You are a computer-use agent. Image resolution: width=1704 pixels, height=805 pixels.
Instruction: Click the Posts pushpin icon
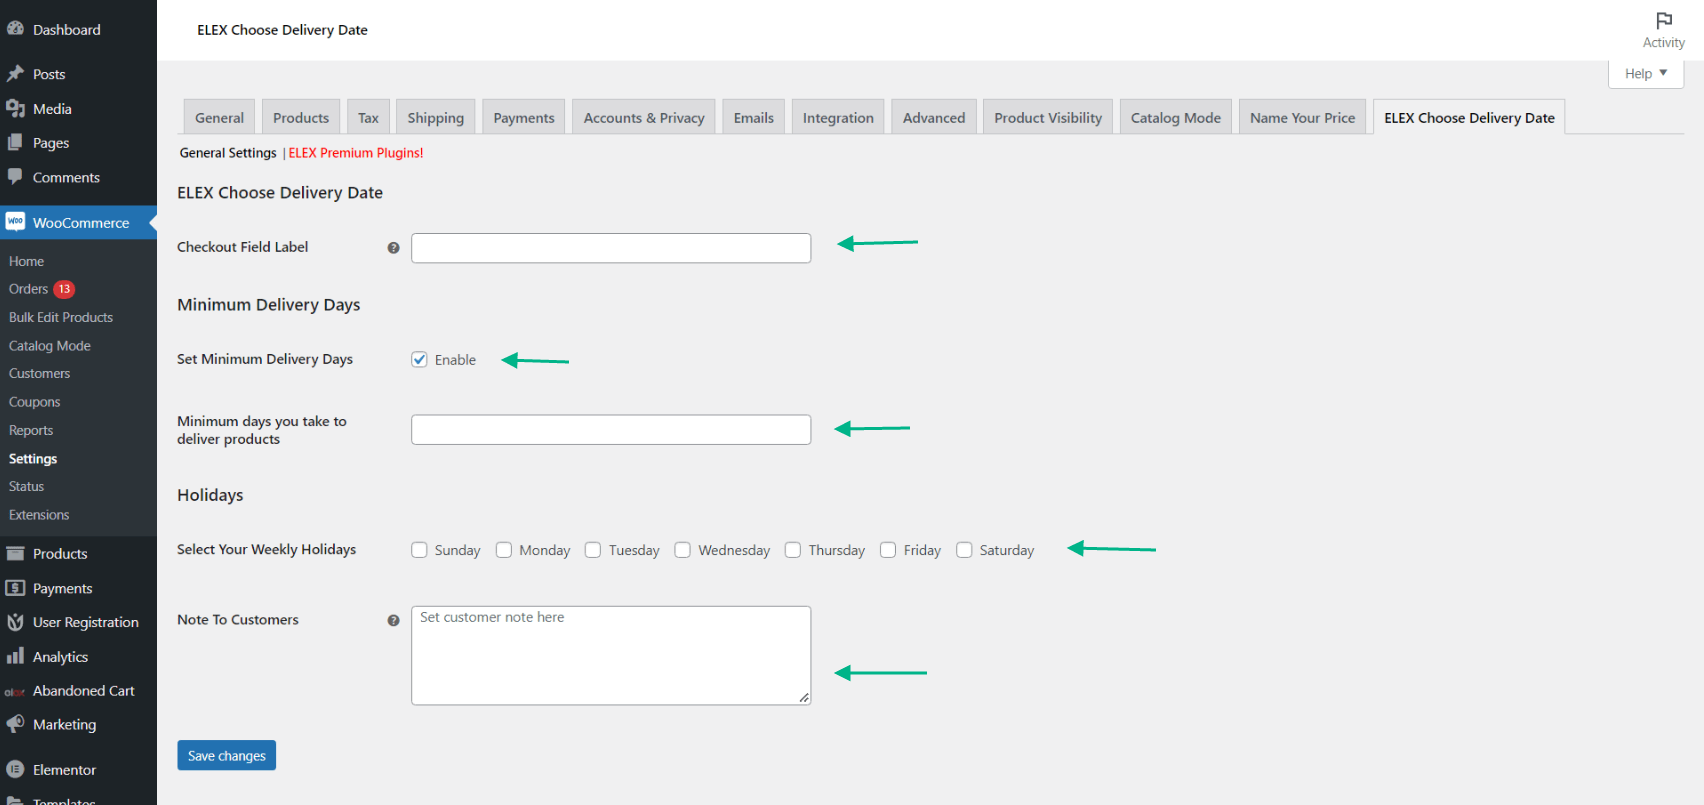pyautogui.click(x=15, y=74)
